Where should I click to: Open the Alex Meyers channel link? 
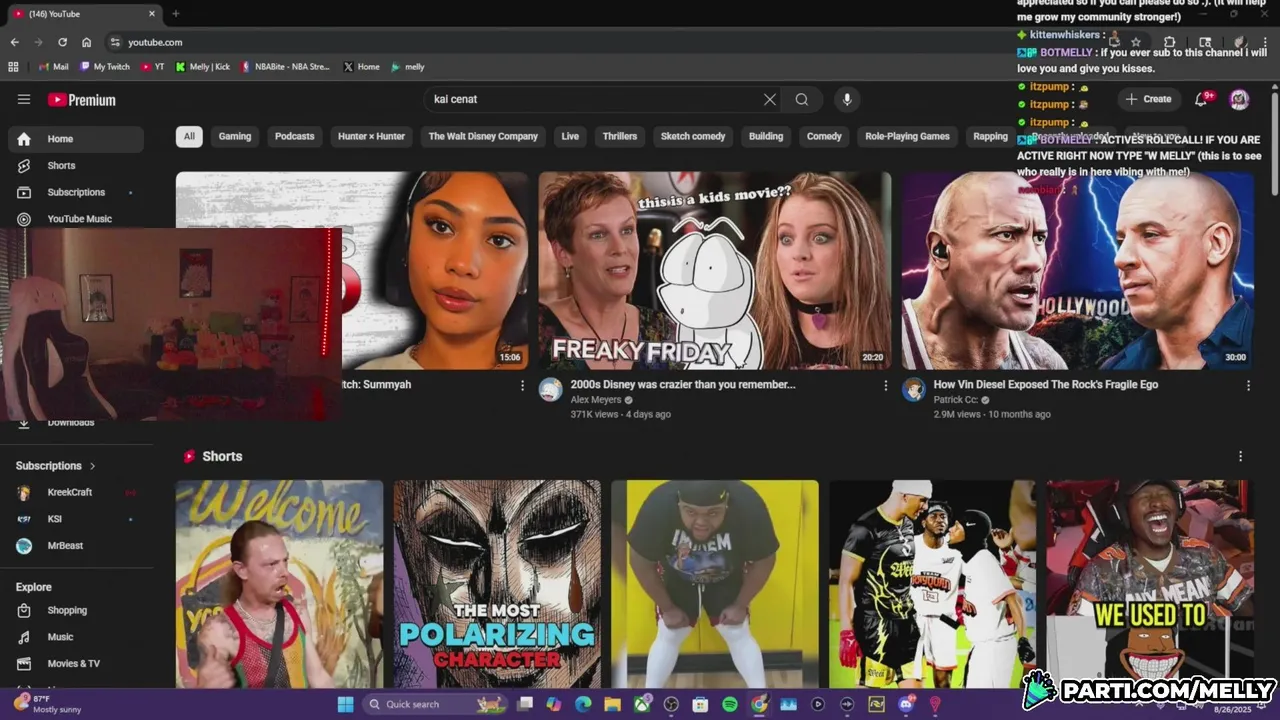point(596,400)
